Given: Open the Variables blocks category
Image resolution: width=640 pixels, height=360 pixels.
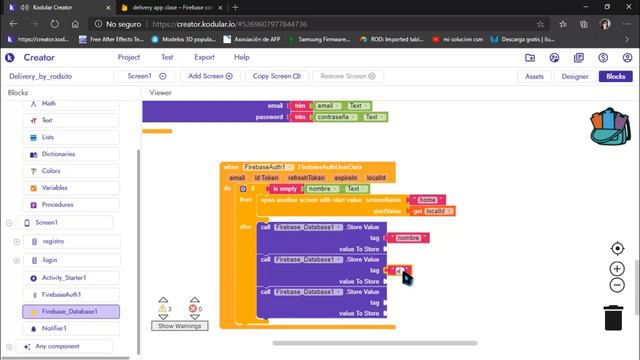Looking at the screenshot, I should [71, 188].
